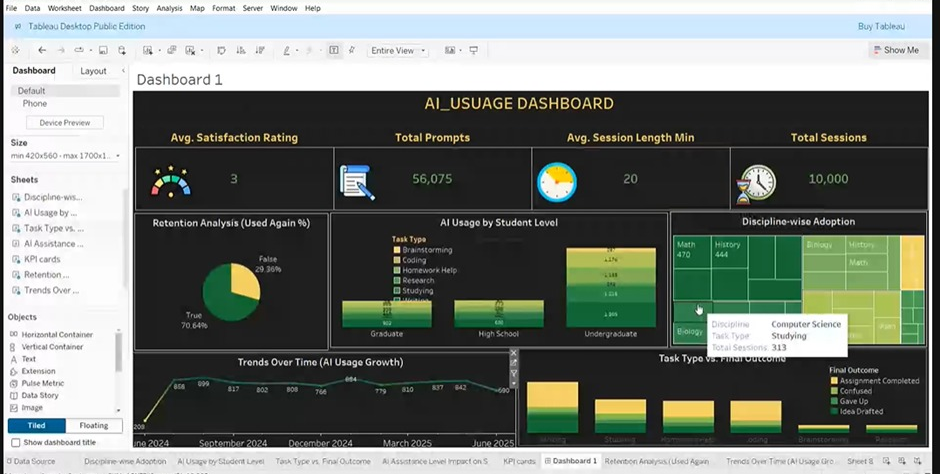Click the Highlight pen toolbar icon

(286, 50)
